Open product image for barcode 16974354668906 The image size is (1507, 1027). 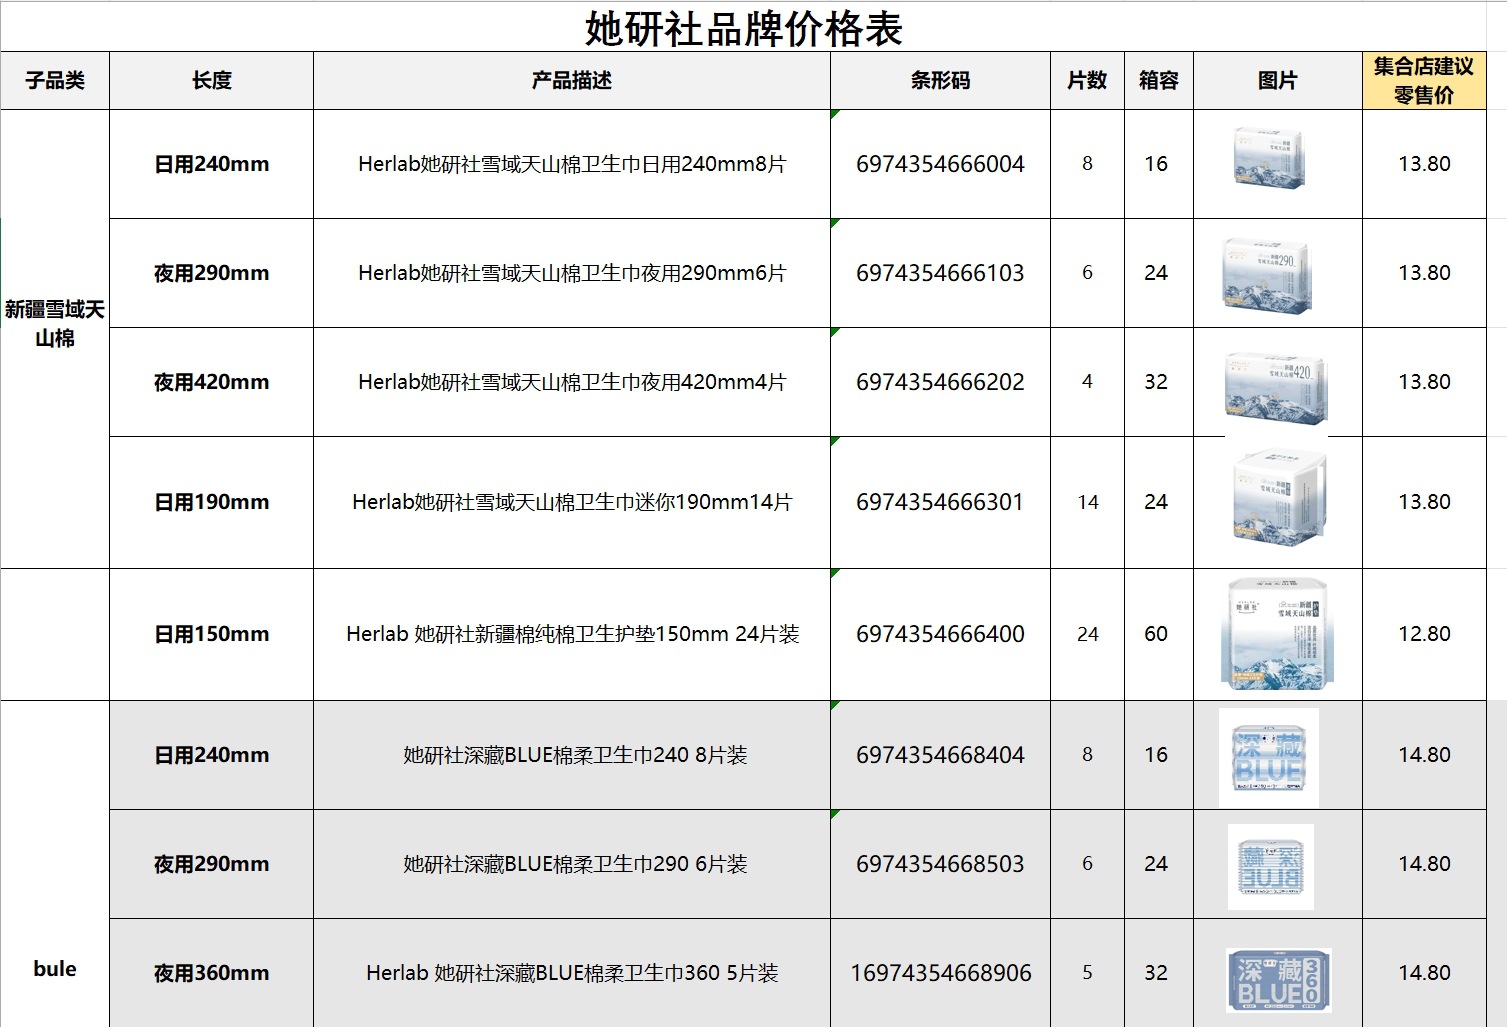(1279, 980)
